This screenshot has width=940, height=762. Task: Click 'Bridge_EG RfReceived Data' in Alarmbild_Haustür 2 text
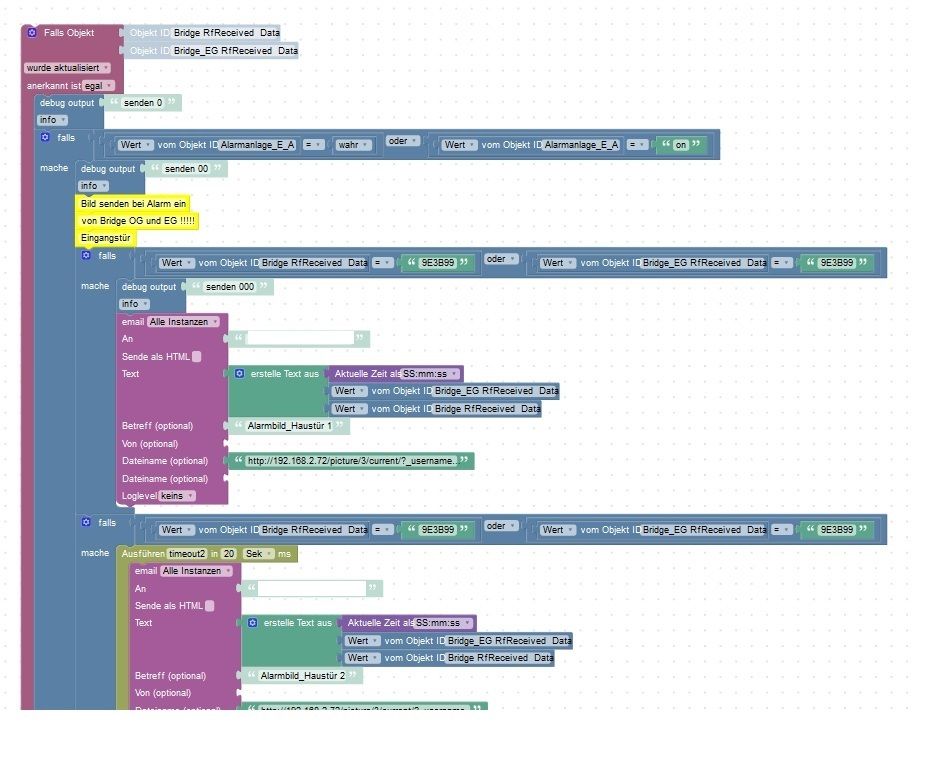[x=510, y=641]
